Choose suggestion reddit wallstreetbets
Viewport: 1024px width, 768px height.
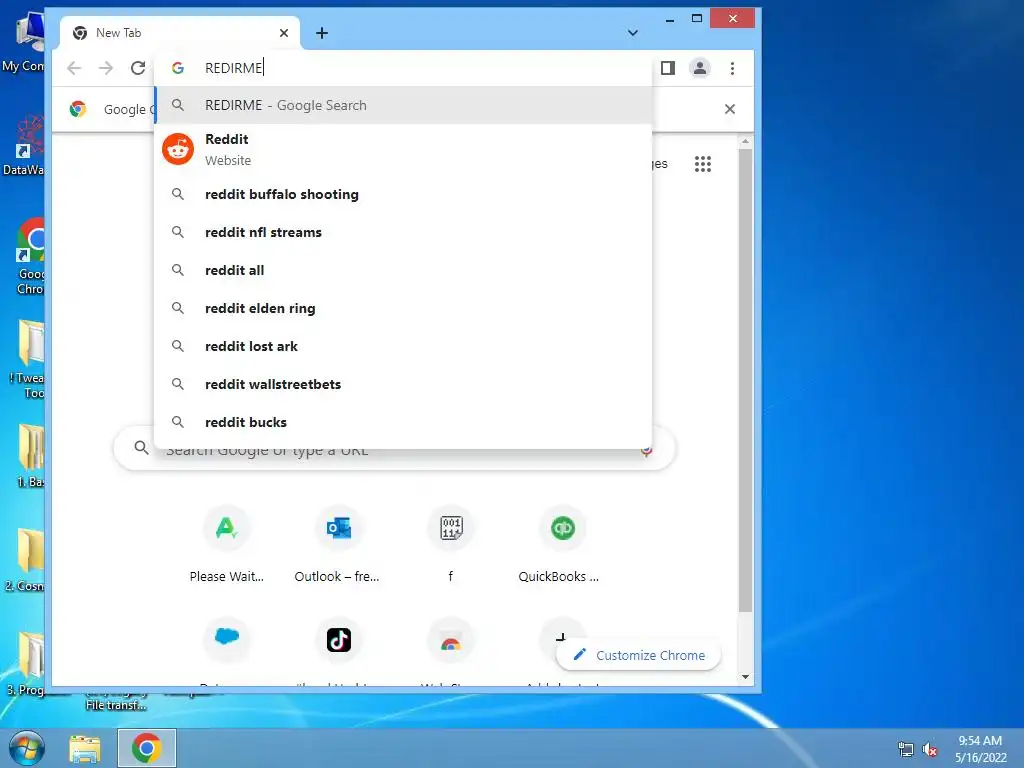(x=403, y=384)
